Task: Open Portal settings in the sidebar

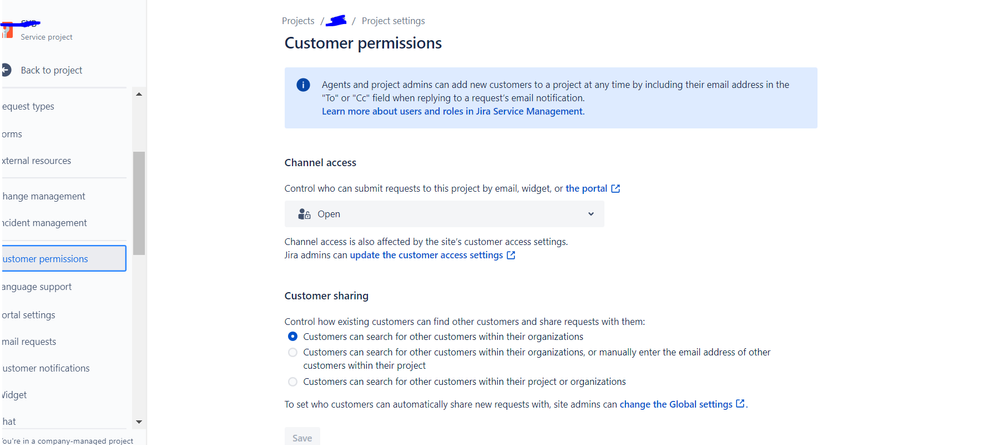Action: click(x=30, y=315)
